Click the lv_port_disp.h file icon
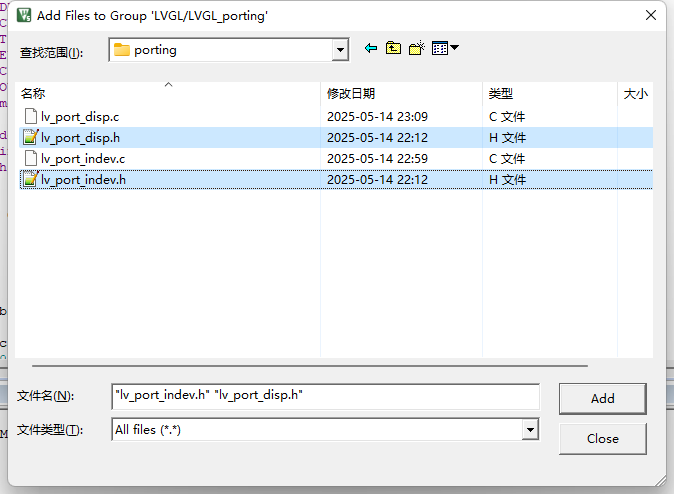 click(31, 138)
